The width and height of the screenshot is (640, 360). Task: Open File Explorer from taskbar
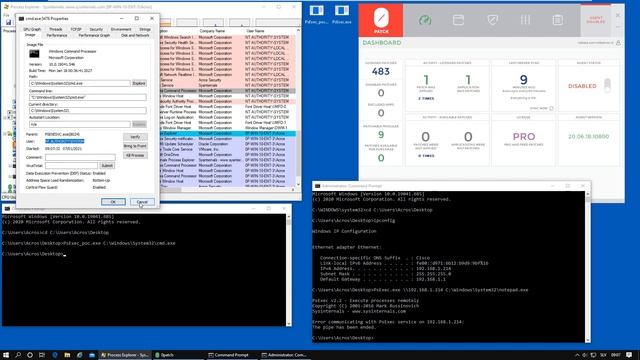(x=67, y=355)
